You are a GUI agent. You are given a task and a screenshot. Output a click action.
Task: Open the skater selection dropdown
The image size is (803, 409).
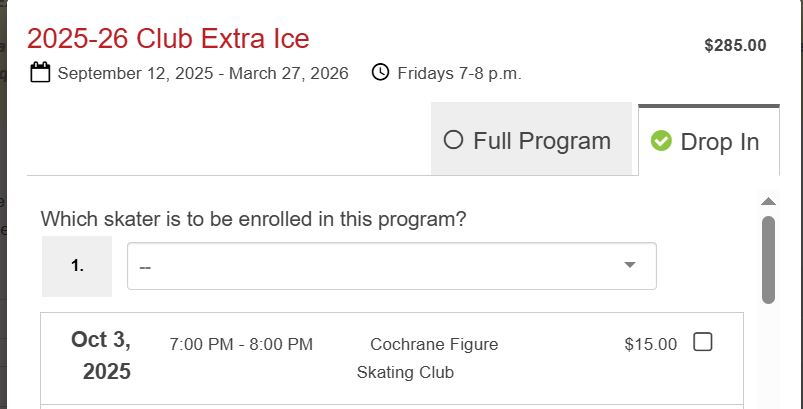click(x=391, y=266)
